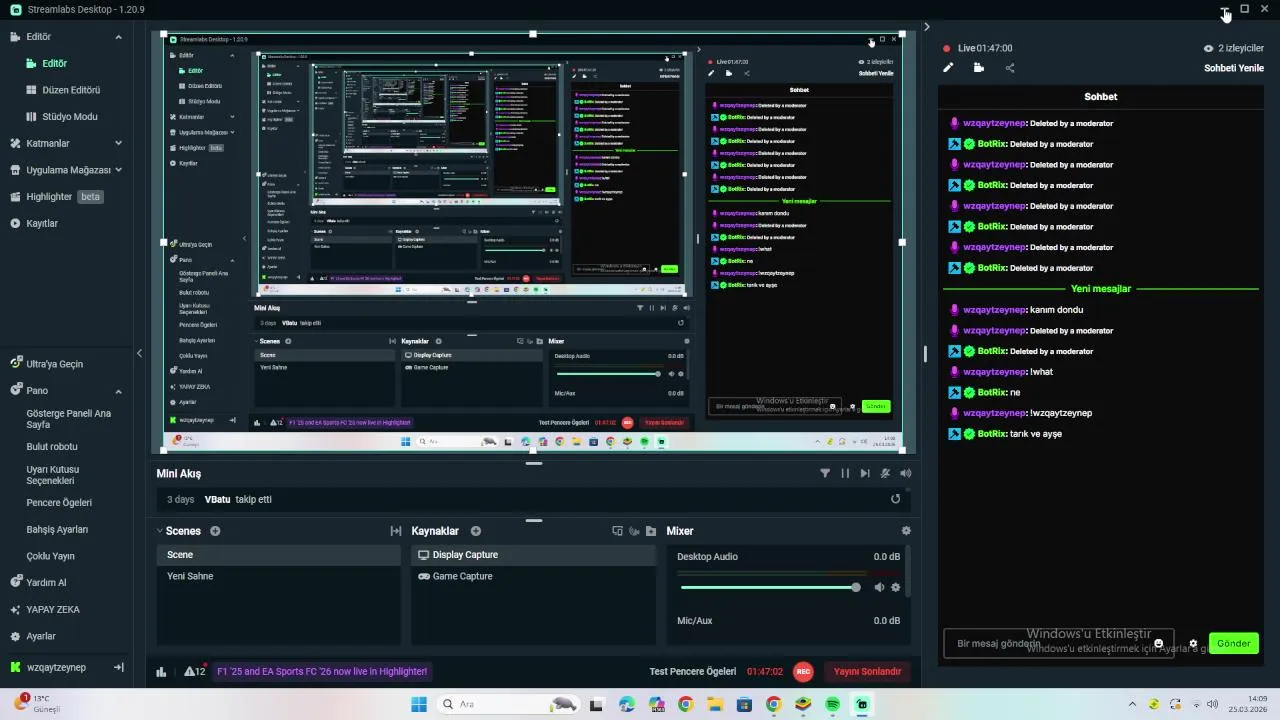Open chat settings gear beside Gönder
This screenshot has width=1280, height=720.
coord(1193,644)
